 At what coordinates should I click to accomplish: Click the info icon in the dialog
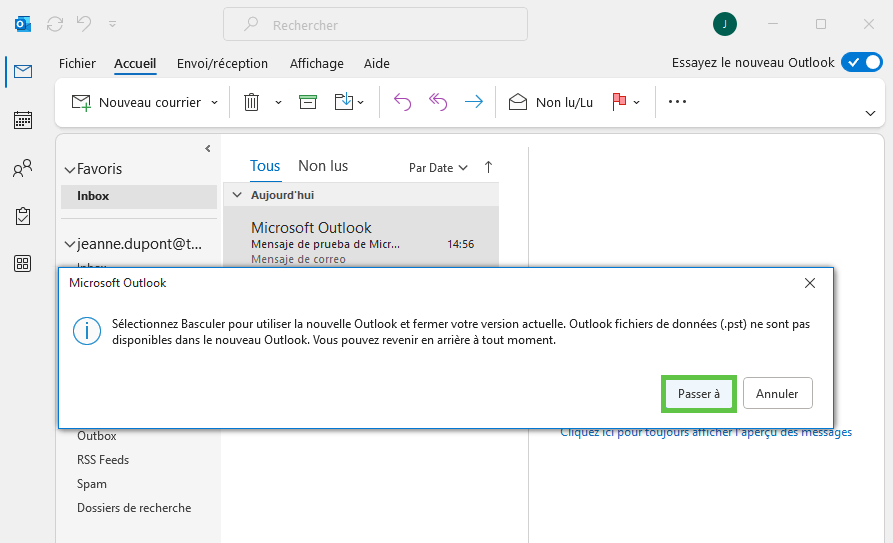(87, 331)
